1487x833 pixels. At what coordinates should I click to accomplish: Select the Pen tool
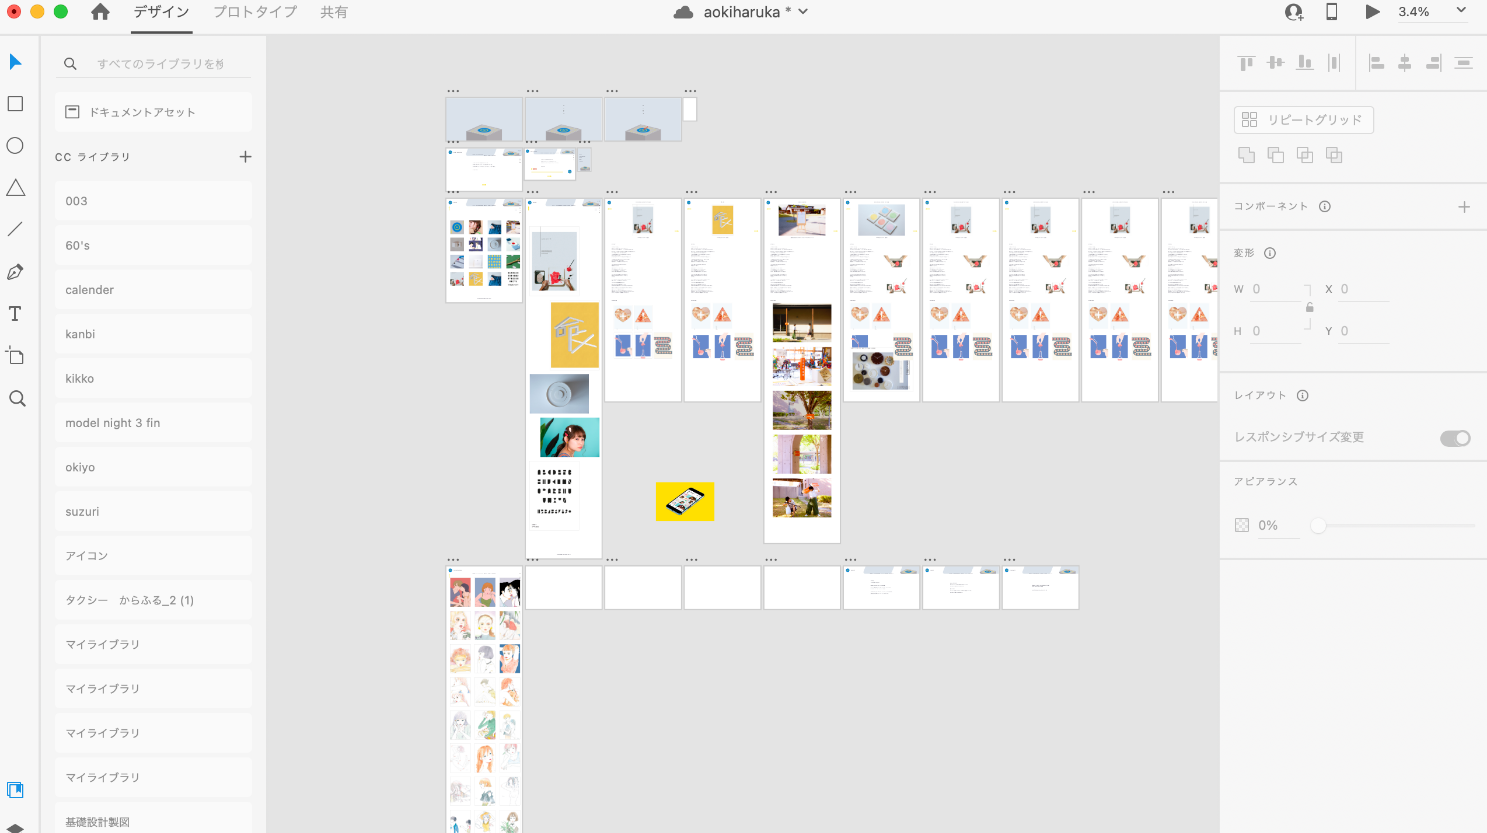click(15, 272)
